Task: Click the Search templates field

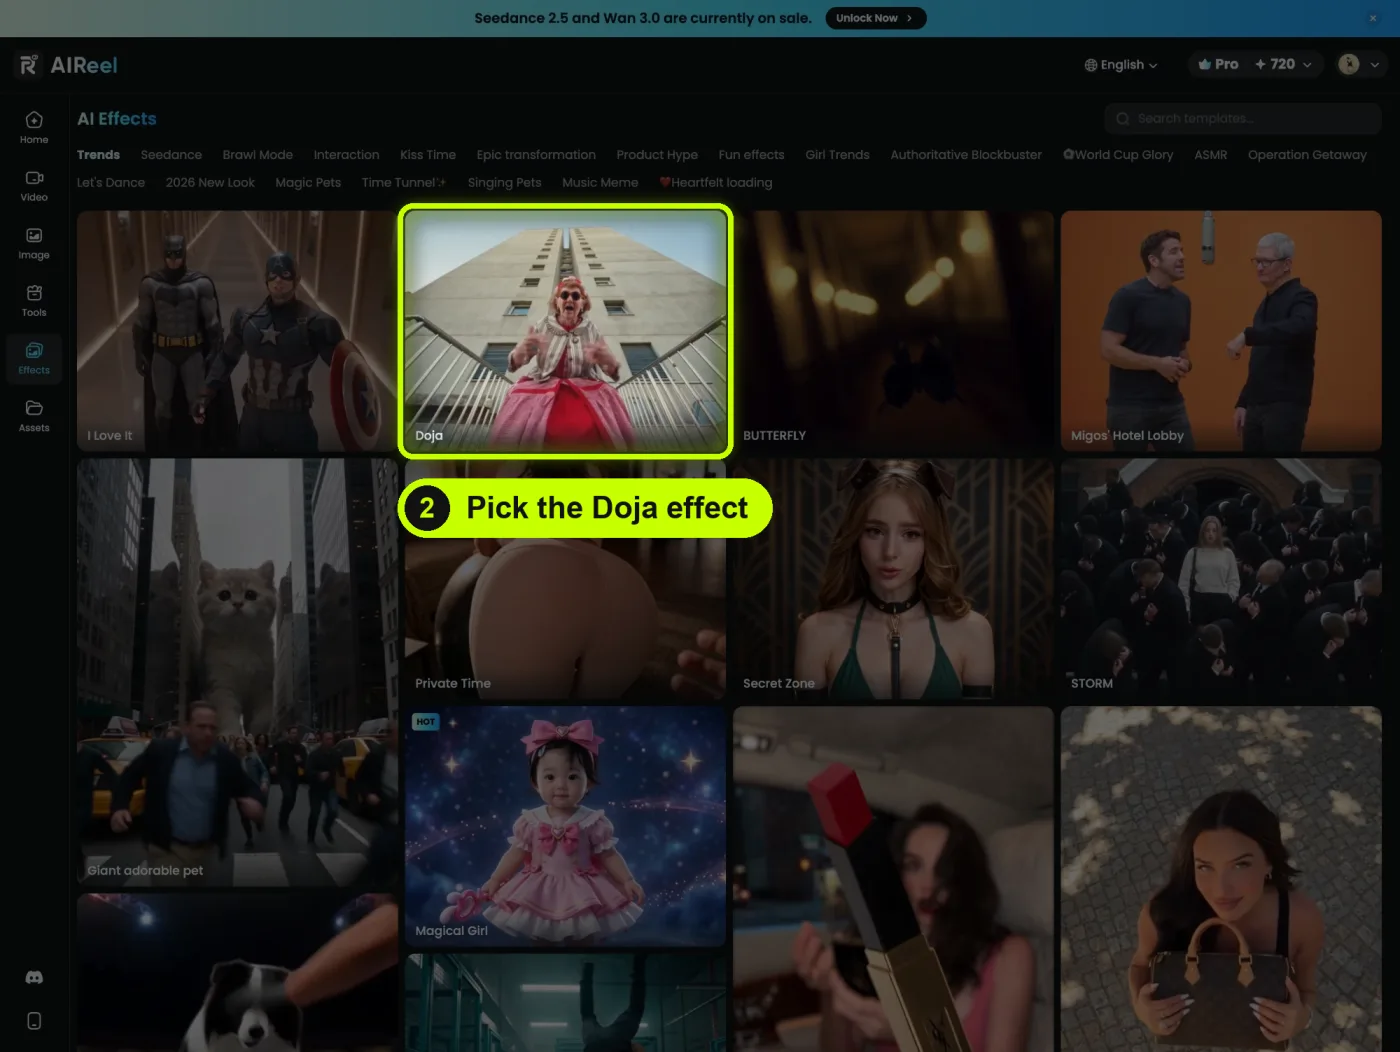Action: 1243,118
